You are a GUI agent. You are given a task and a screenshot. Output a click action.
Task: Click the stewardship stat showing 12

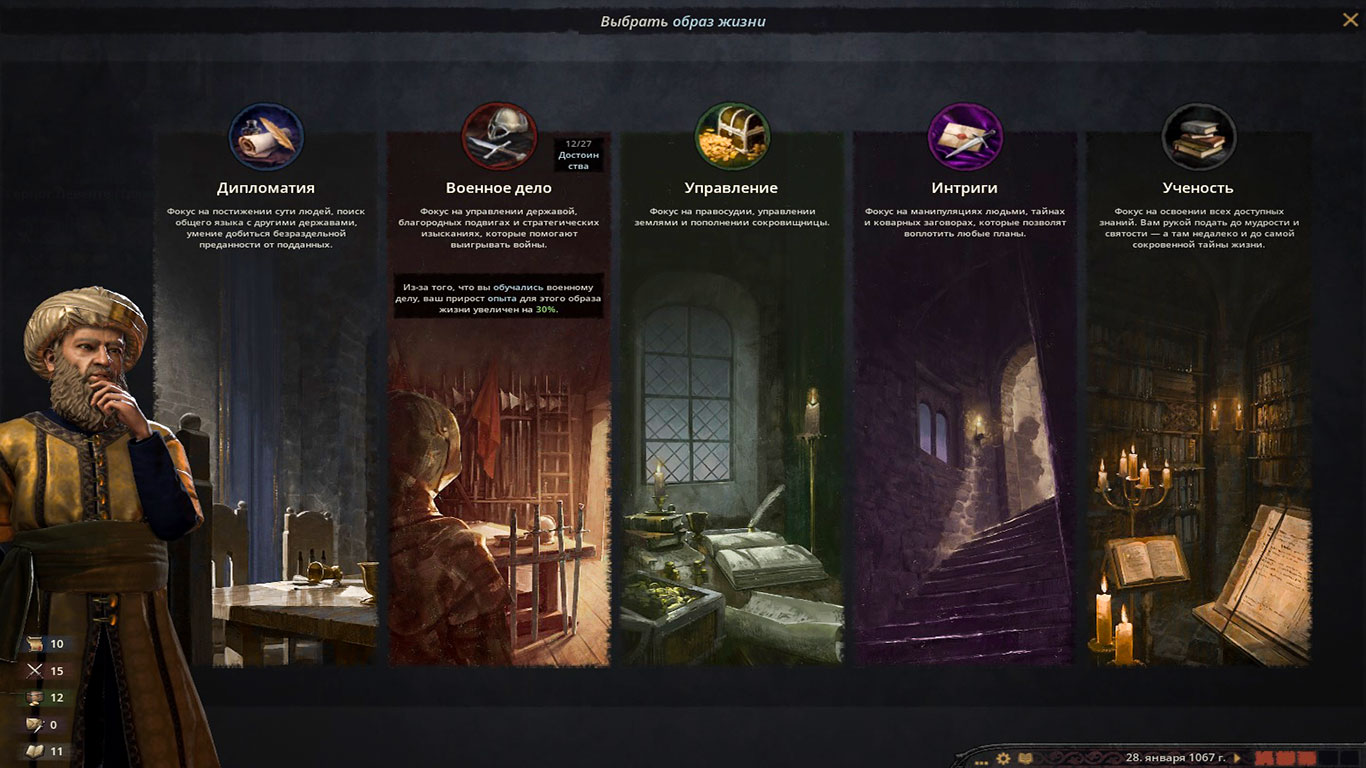pos(45,698)
